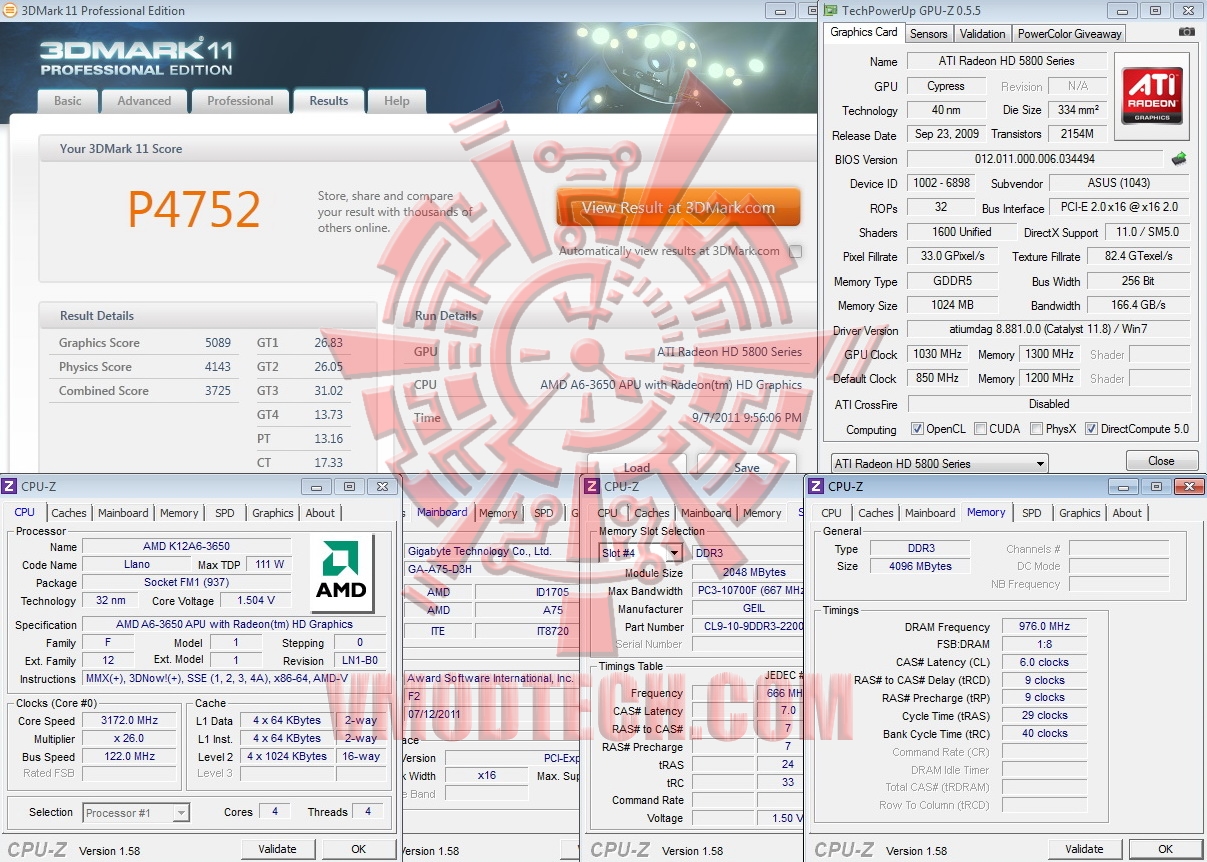Click the Driver Version field in GPU-Z
The width and height of the screenshot is (1207, 862).
pyautogui.click(x=1048, y=329)
